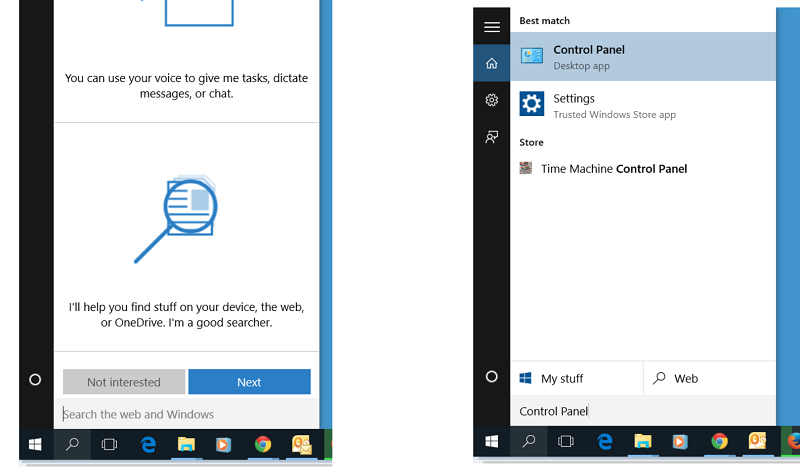Click the Feedback icon in Cortana sidebar
The height and width of the screenshot is (472, 800).
click(x=491, y=137)
